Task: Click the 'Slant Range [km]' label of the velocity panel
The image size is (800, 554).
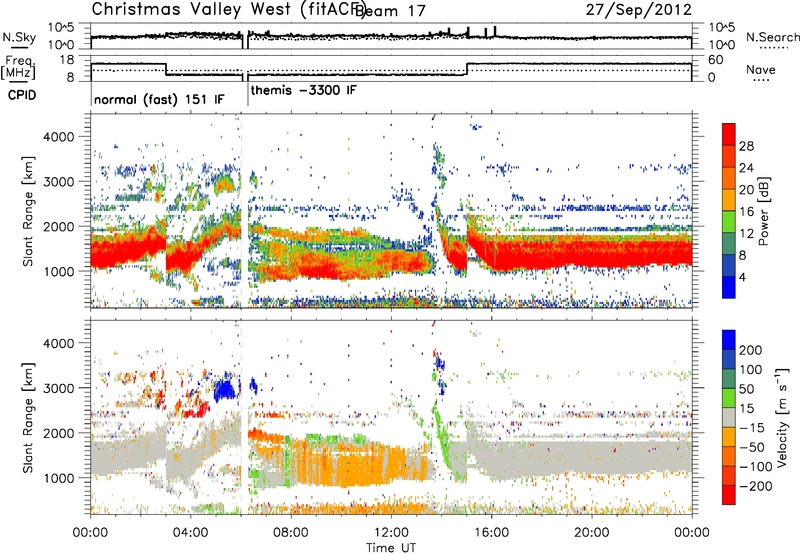Action: (x=28, y=417)
